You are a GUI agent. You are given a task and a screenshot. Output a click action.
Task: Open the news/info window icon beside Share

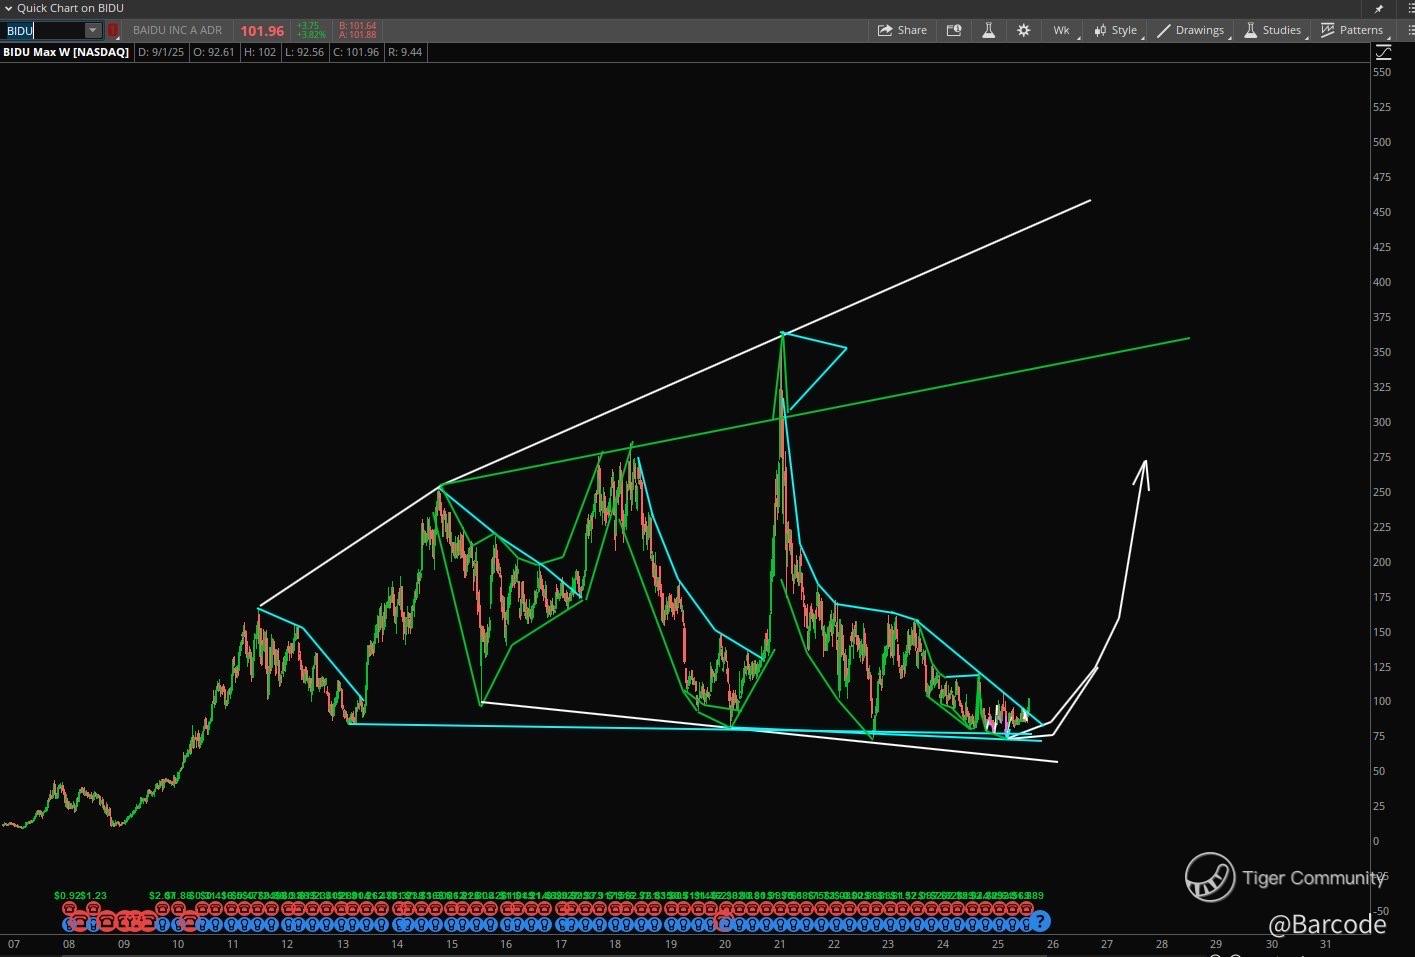(x=954, y=30)
